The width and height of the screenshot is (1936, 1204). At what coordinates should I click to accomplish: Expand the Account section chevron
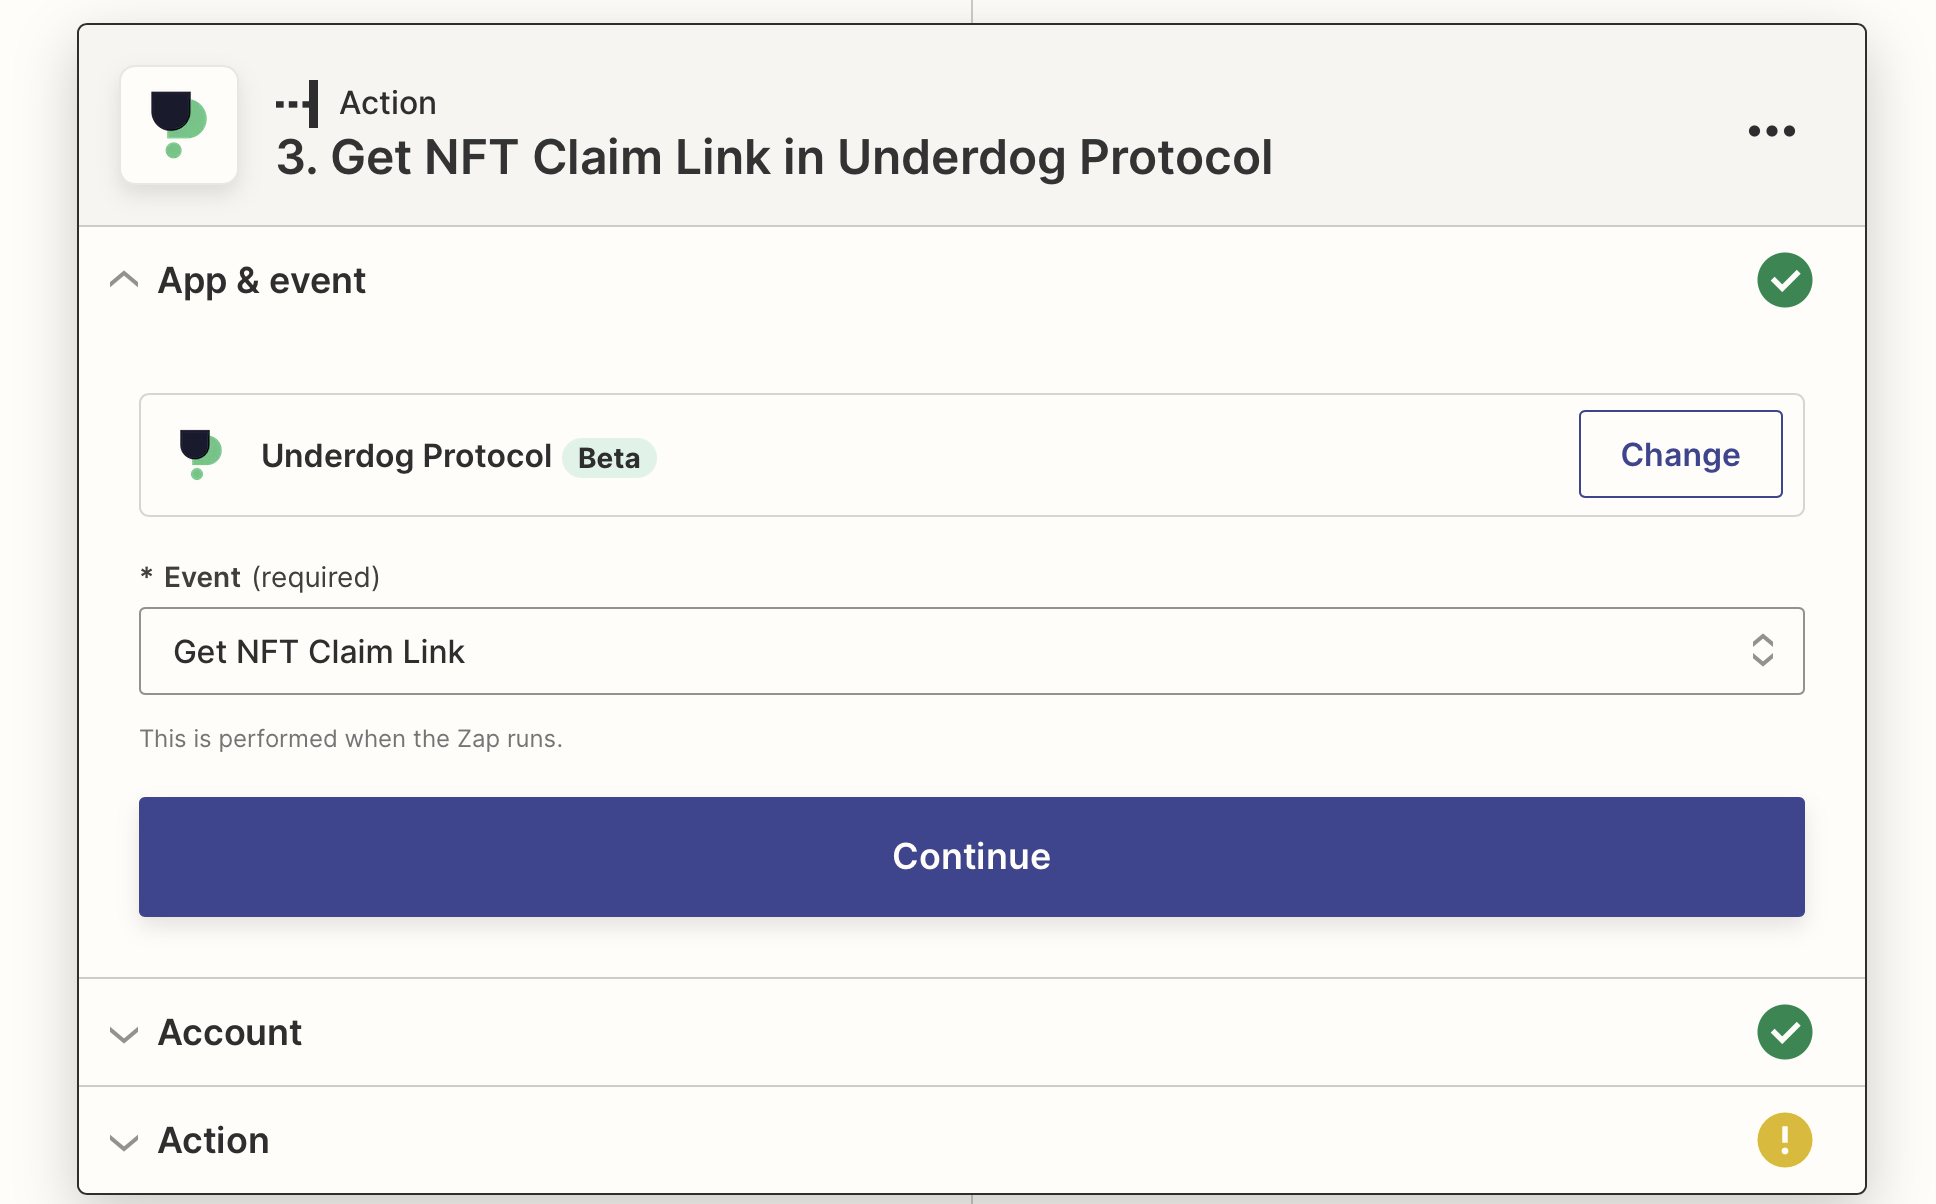pos(124,1034)
